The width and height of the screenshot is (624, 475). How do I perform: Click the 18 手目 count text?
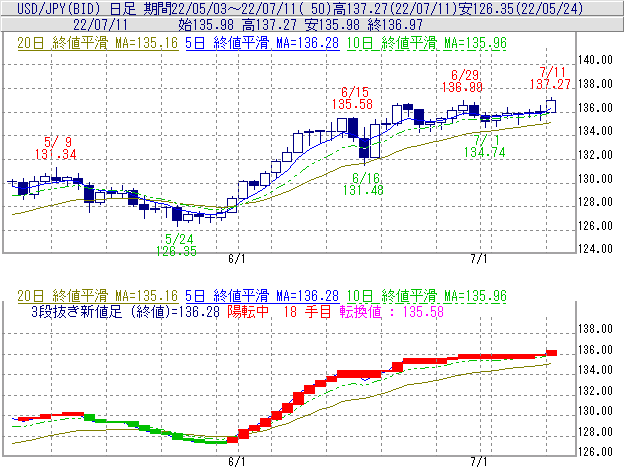[308, 311]
